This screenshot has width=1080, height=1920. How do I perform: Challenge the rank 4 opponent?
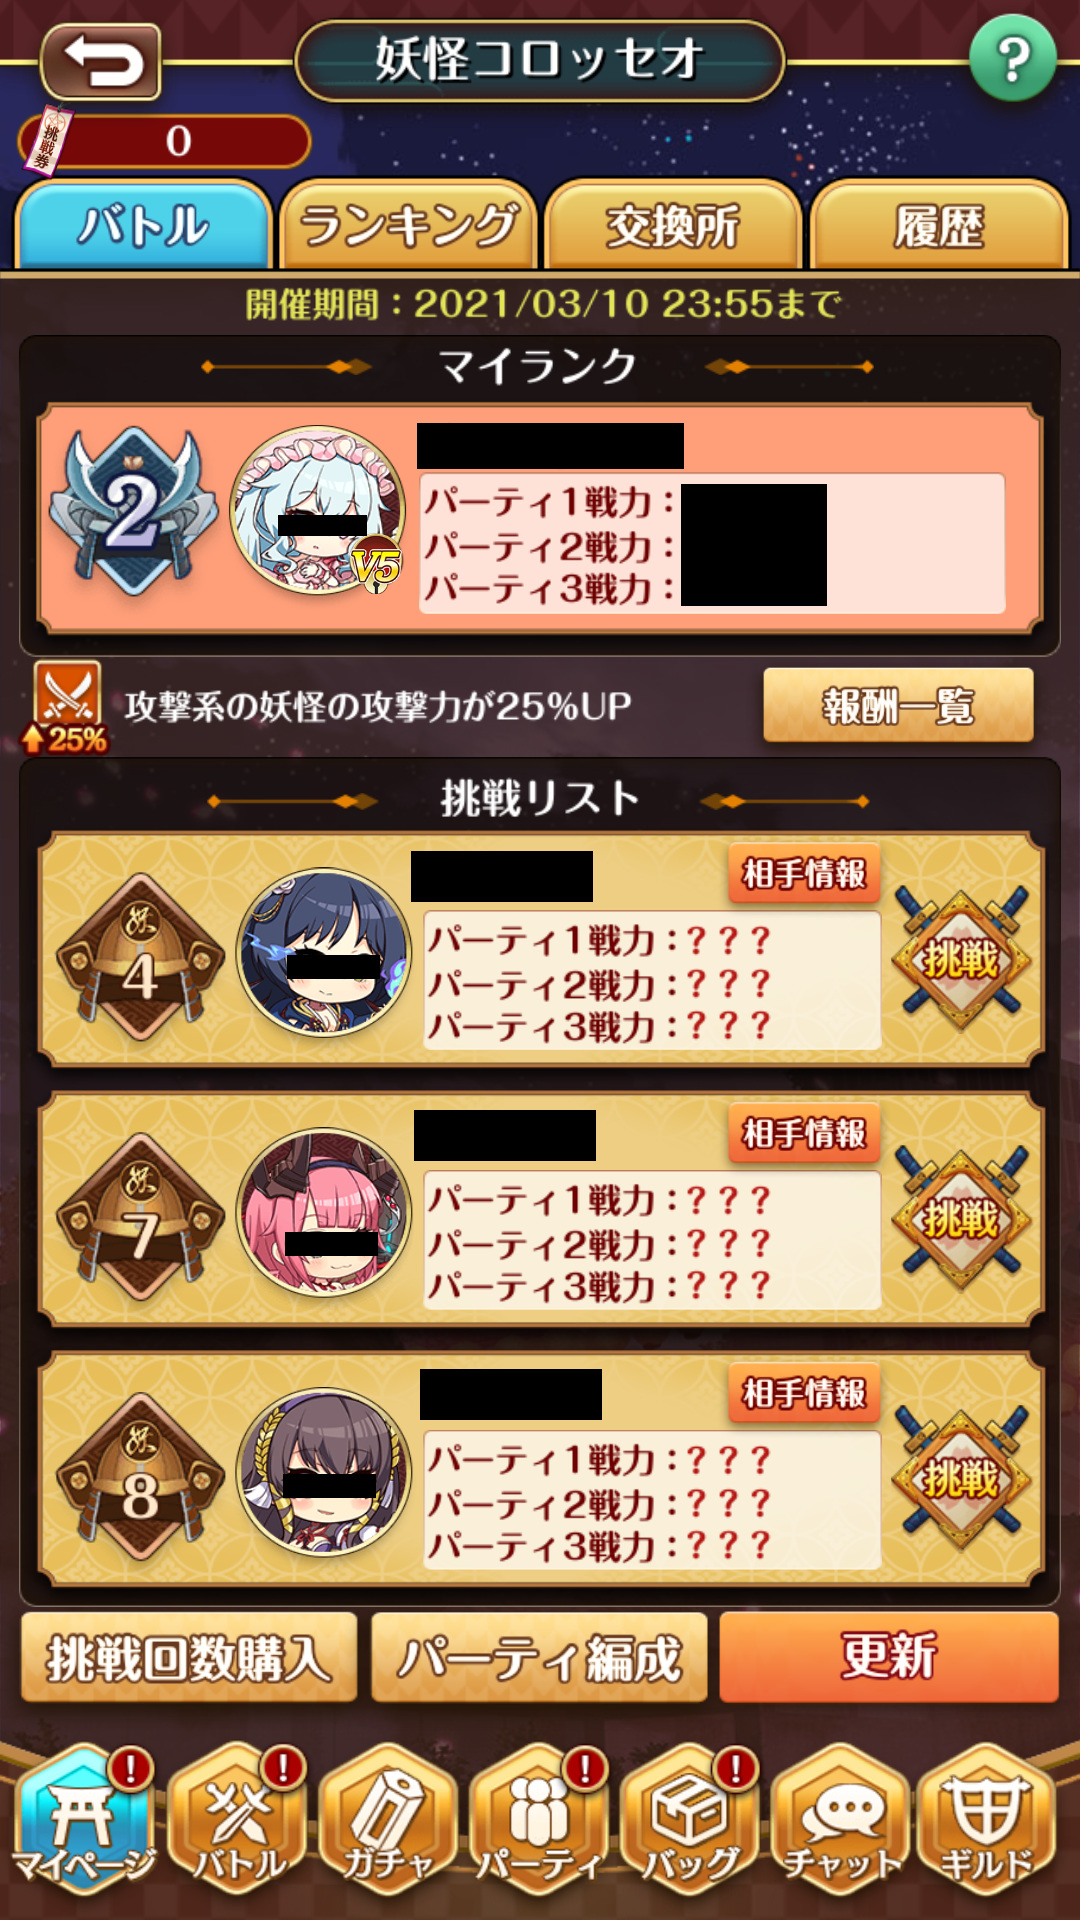click(x=961, y=959)
